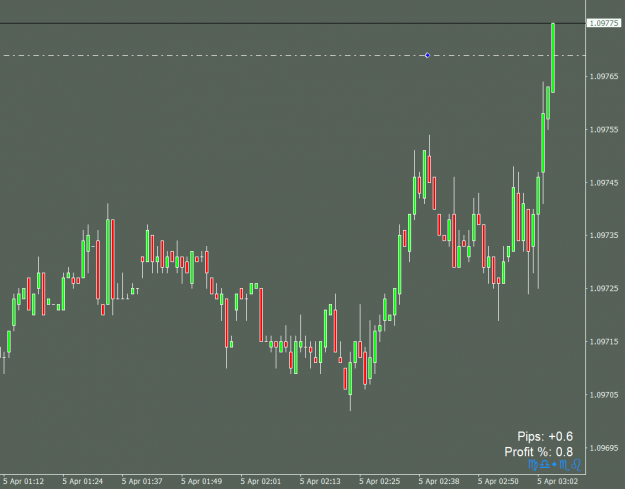Click the blue Virgo symbol under Profit %

(x=533, y=465)
